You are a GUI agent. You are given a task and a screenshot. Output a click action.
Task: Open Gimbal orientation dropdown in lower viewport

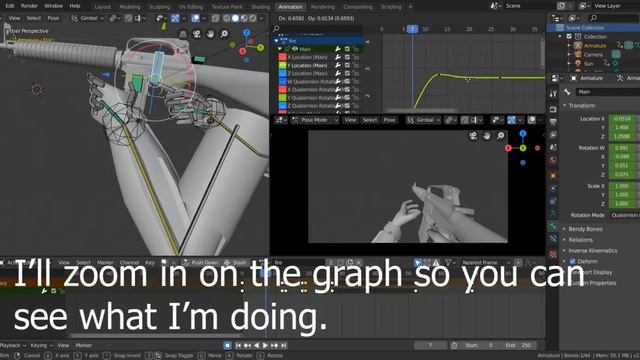point(423,120)
